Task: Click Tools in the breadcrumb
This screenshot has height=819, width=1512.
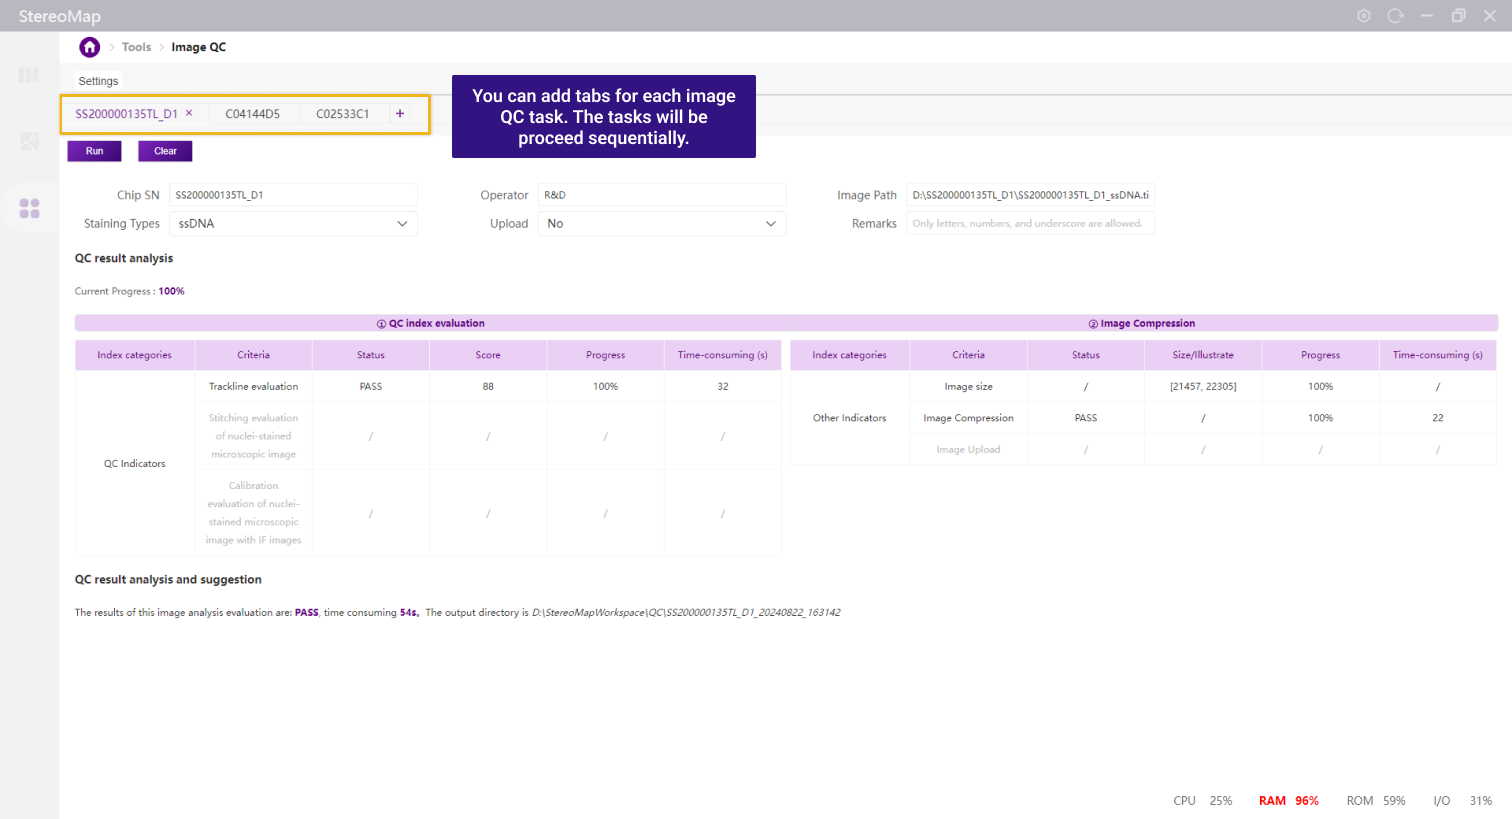Action: click(136, 47)
